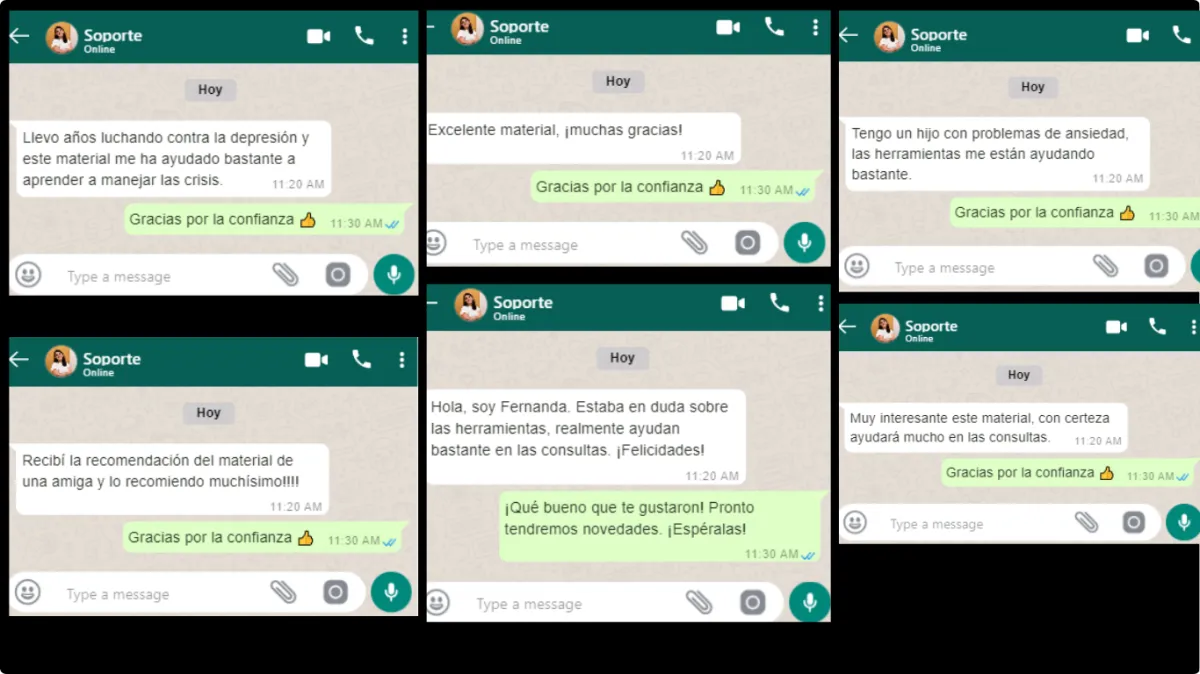Open three-dot menu in depression testimonial chat
The width and height of the screenshot is (1200, 674).
pyautogui.click(x=404, y=37)
